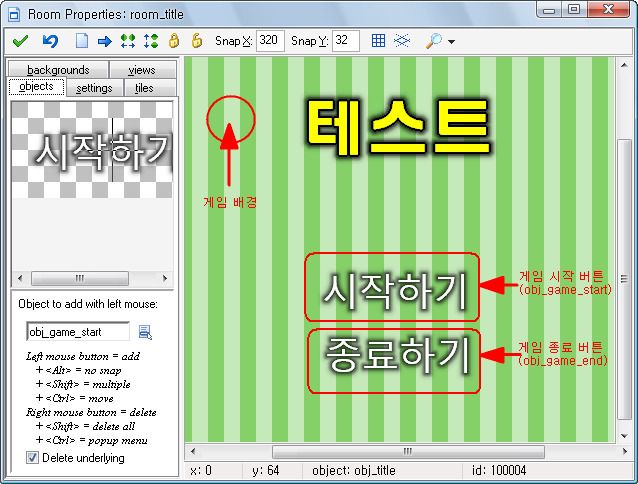Viewport: 638px width, 484px height.
Task: Switch to the views tab
Action: click(x=142, y=70)
